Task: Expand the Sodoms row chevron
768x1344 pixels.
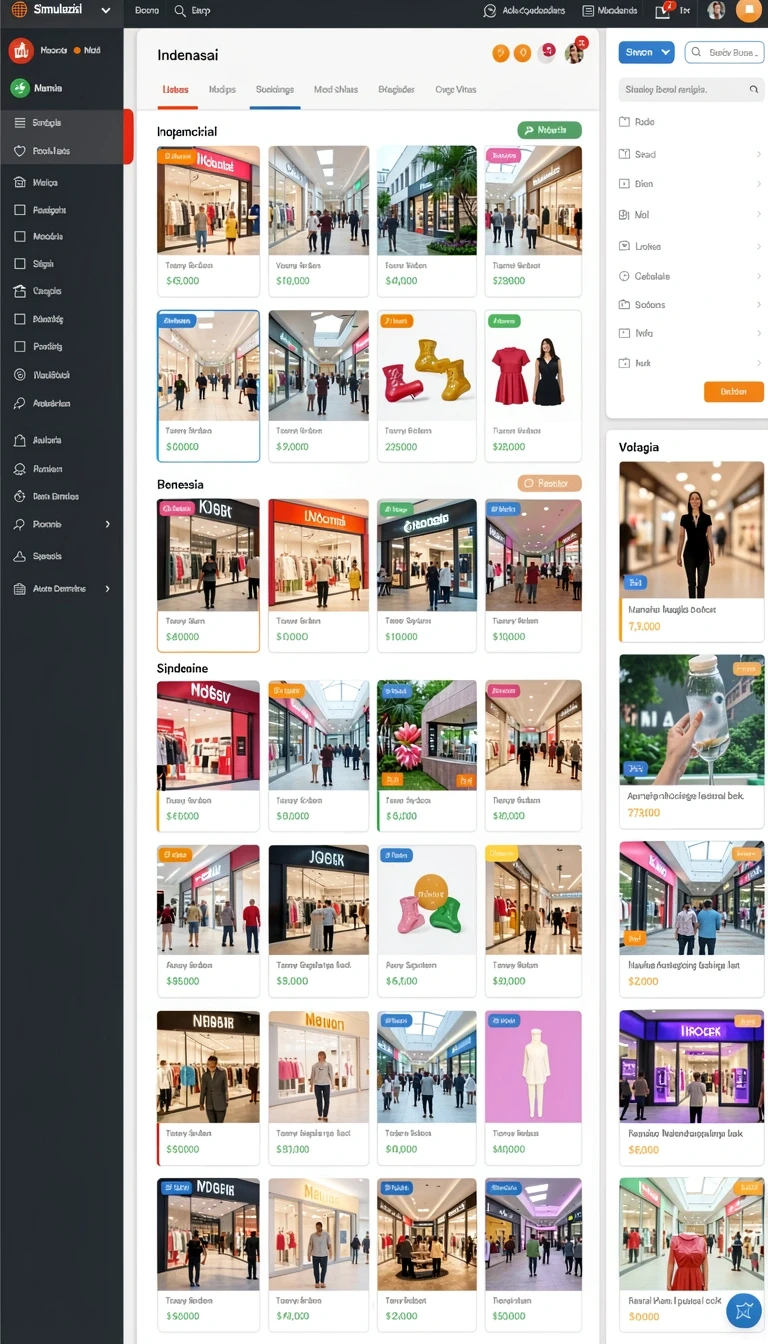Action: 759,305
